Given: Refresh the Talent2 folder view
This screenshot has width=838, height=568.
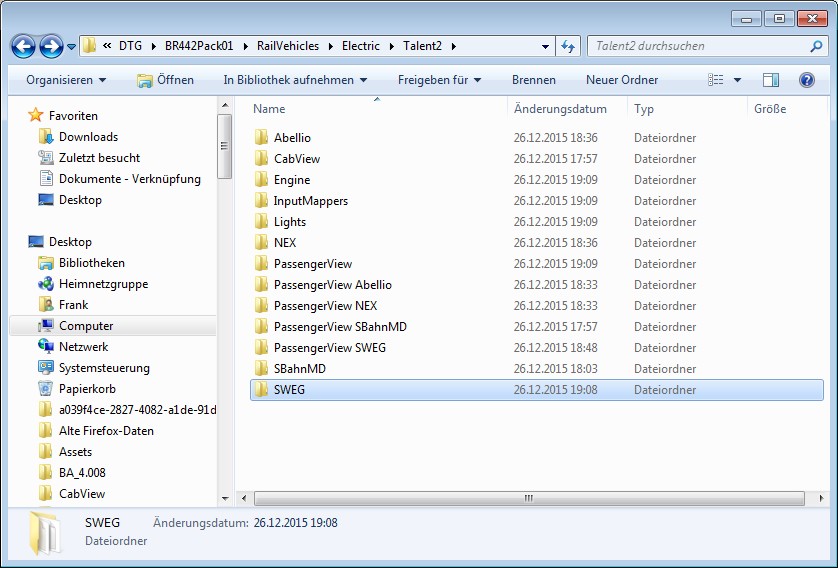Looking at the screenshot, I should 568,46.
